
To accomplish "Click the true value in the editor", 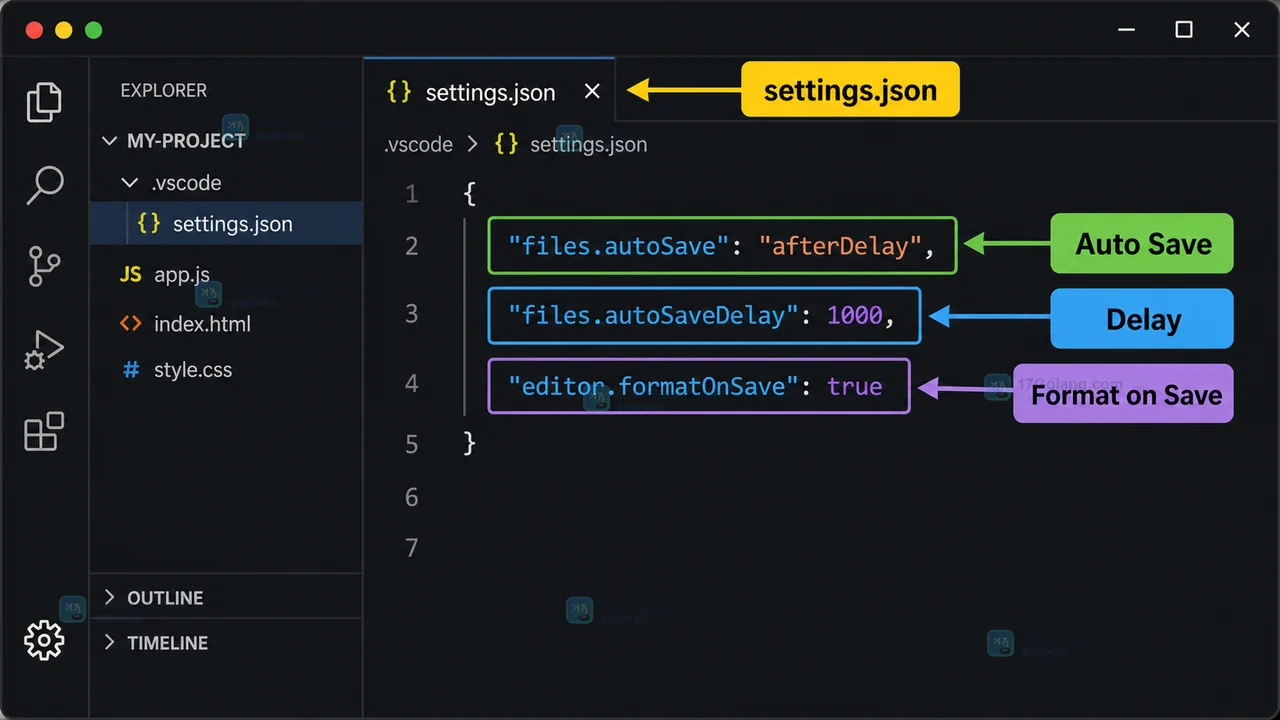I will pos(855,386).
